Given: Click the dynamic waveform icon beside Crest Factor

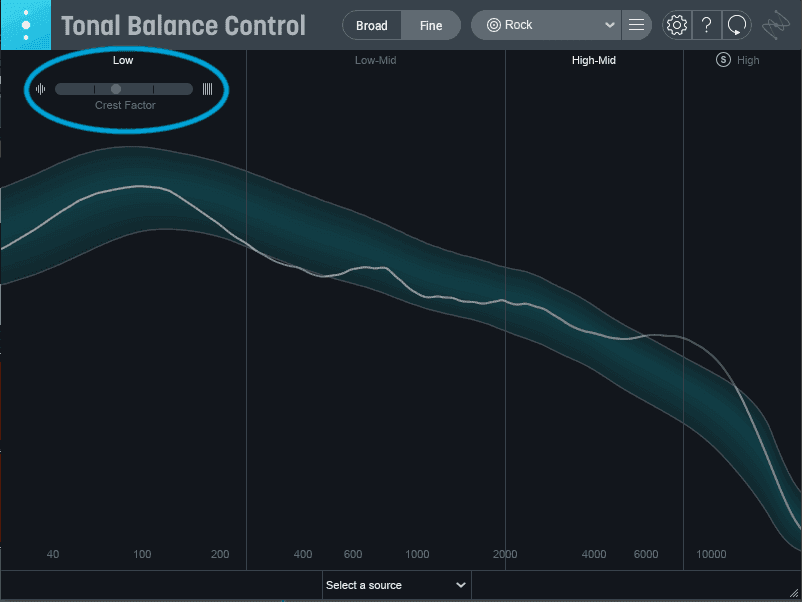Looking at the screenshot, I should click(40, 89).
